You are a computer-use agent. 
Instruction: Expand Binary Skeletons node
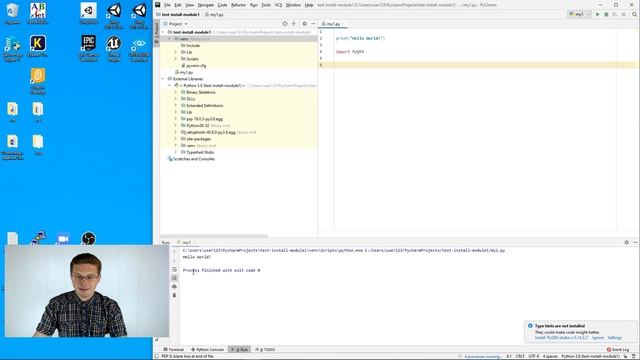pyautogui.click(x=176, y=92)
